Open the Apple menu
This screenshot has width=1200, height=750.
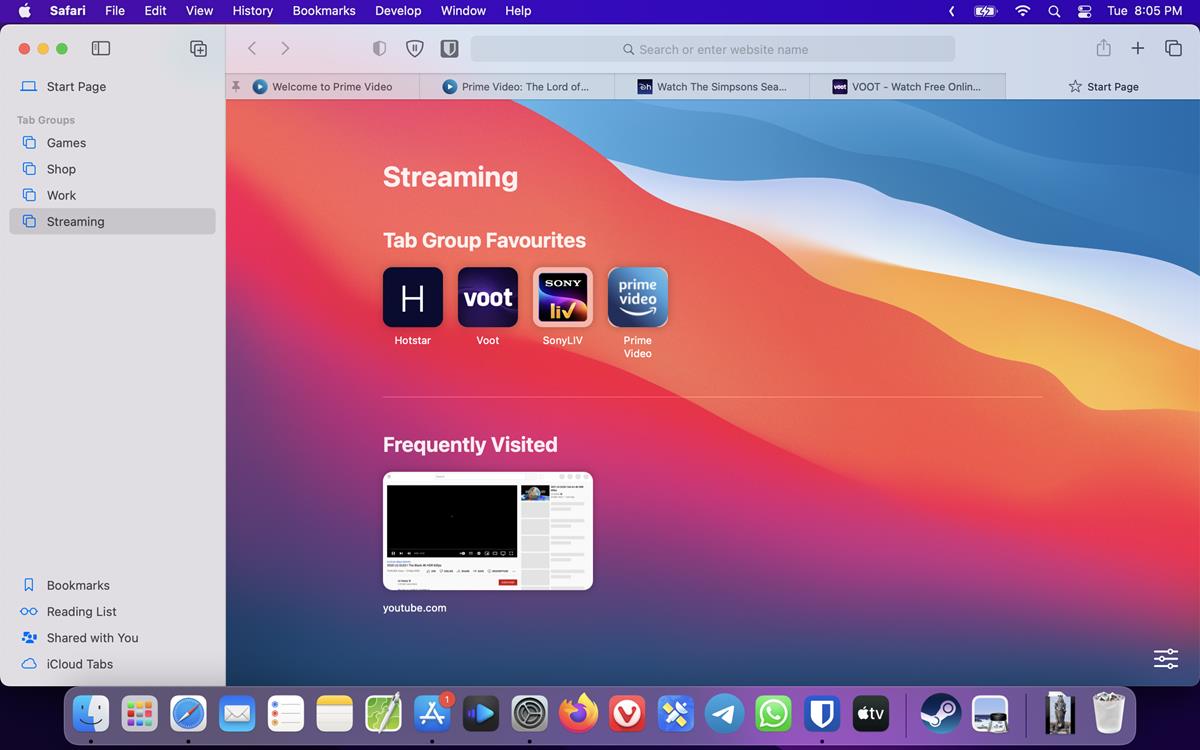tap(25, 11)
